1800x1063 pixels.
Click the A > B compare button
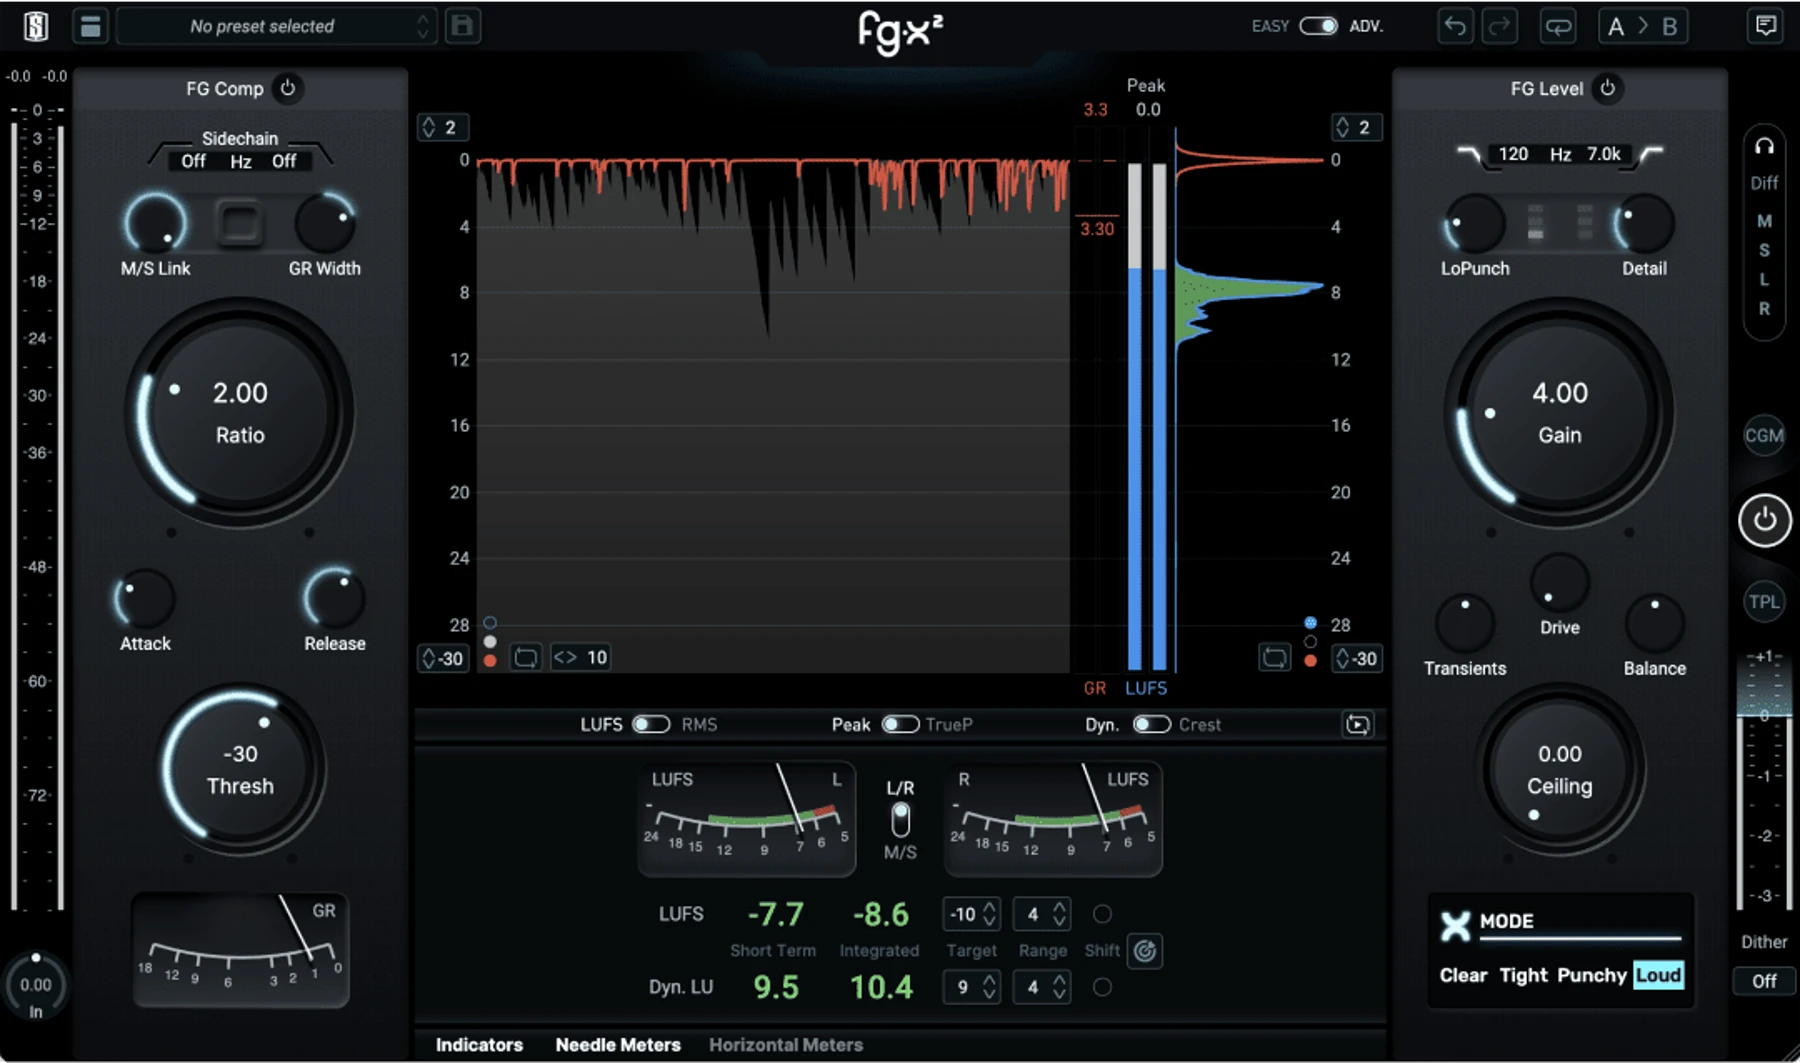tap(1642, 26)
